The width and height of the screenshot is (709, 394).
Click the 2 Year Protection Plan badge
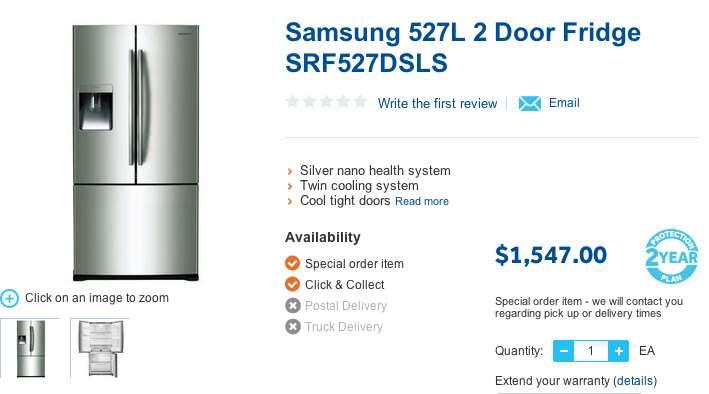tap(671, 256)
